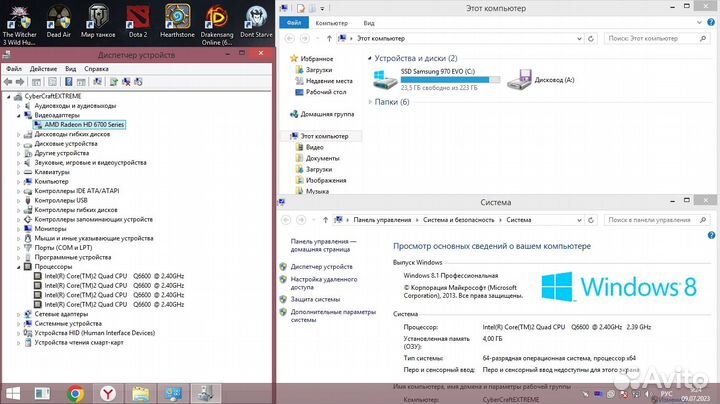
Task: Open address dropdown in Система window
Action: (579, 220)
